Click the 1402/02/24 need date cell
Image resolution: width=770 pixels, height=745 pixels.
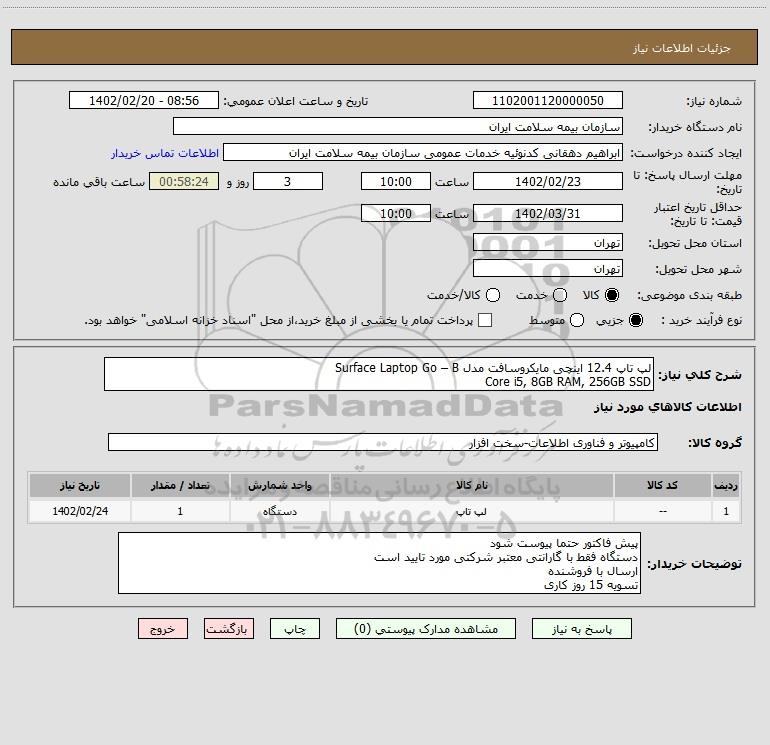coord(80,511)
